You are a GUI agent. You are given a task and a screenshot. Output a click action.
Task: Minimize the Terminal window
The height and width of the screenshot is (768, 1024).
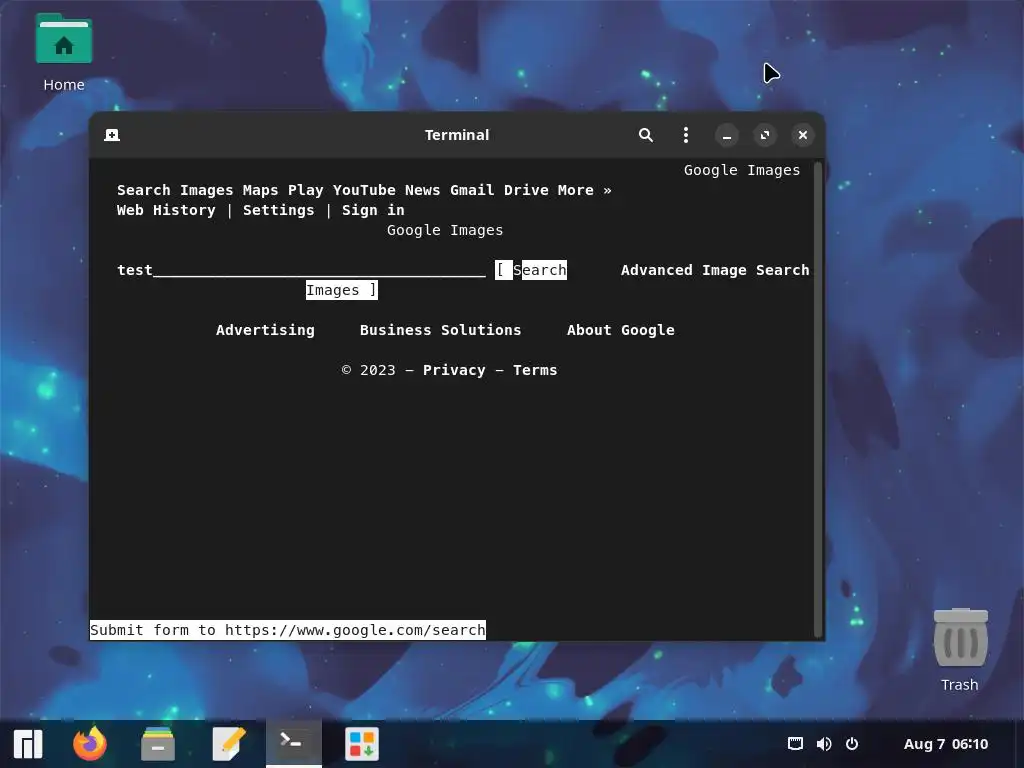tap(727, 135)
